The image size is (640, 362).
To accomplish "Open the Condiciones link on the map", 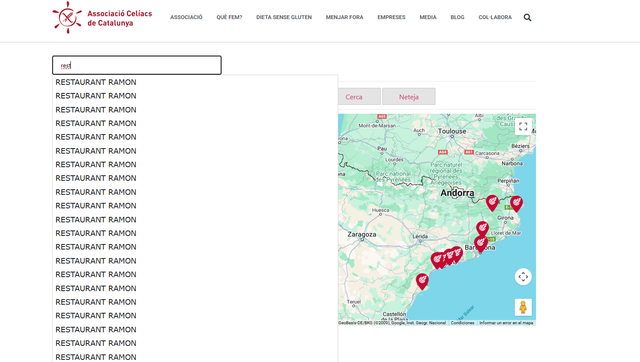I will (462, 323).
